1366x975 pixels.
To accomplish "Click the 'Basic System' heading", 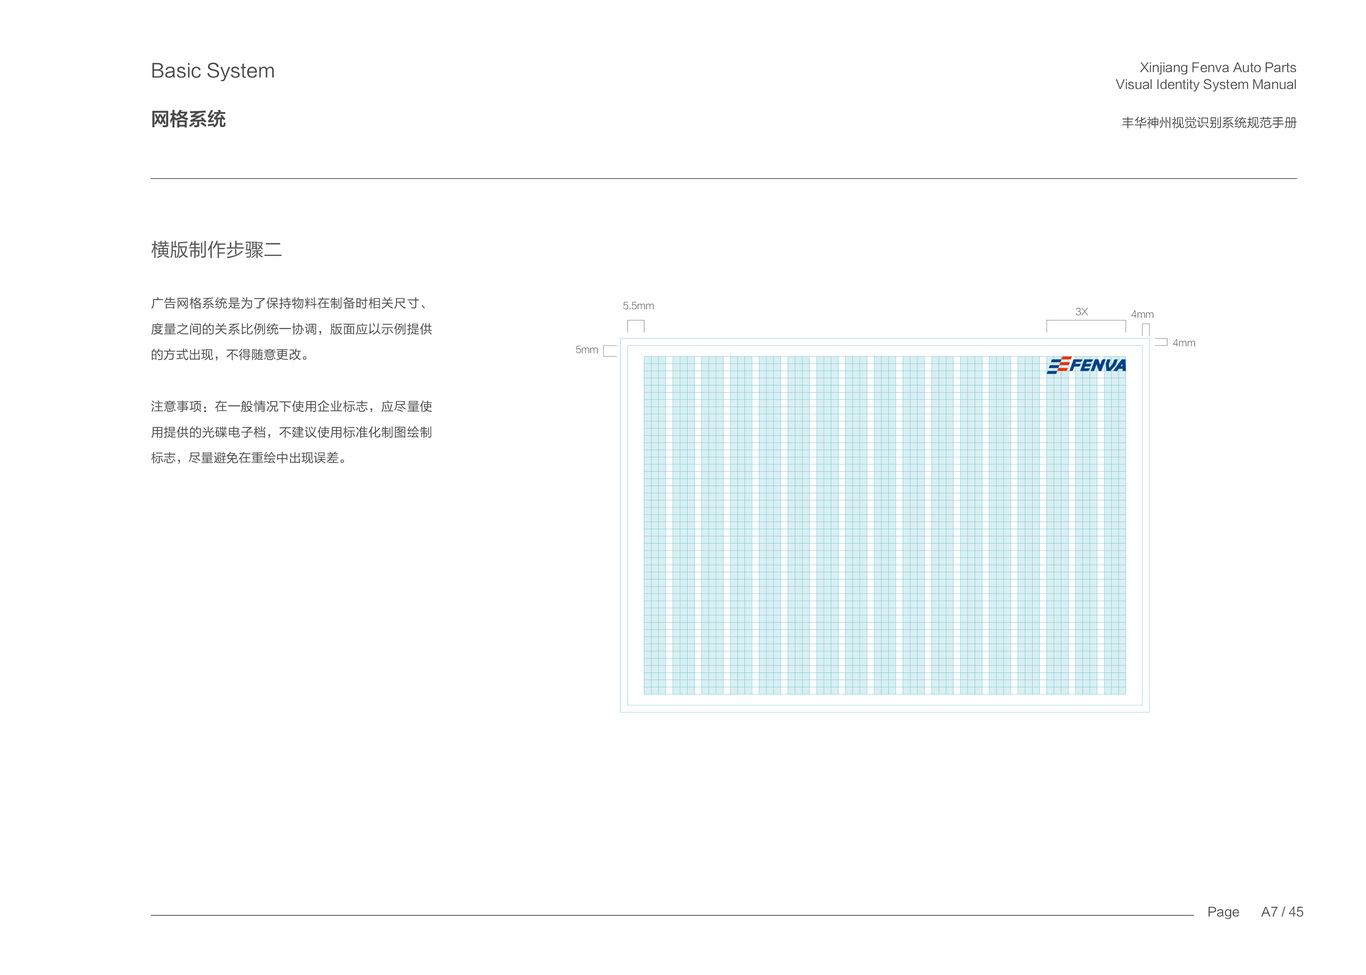I will point(213,71).
